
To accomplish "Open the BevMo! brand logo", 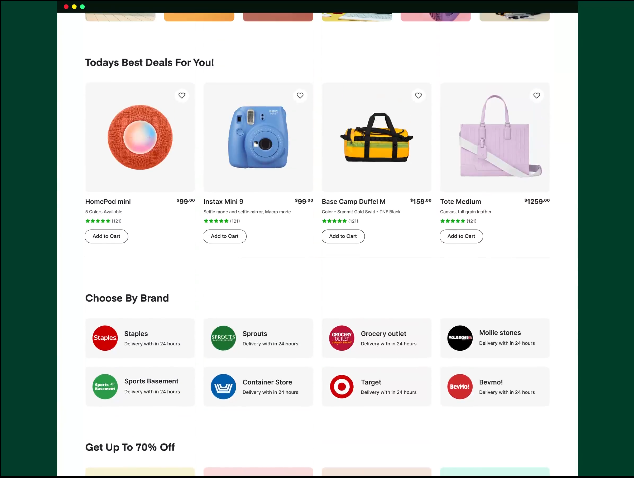I will click(460, 386).
